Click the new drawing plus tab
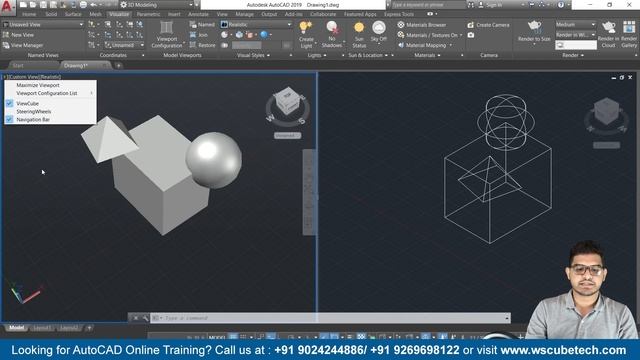Viewport: 640px width, 360px height. [118, 65]
